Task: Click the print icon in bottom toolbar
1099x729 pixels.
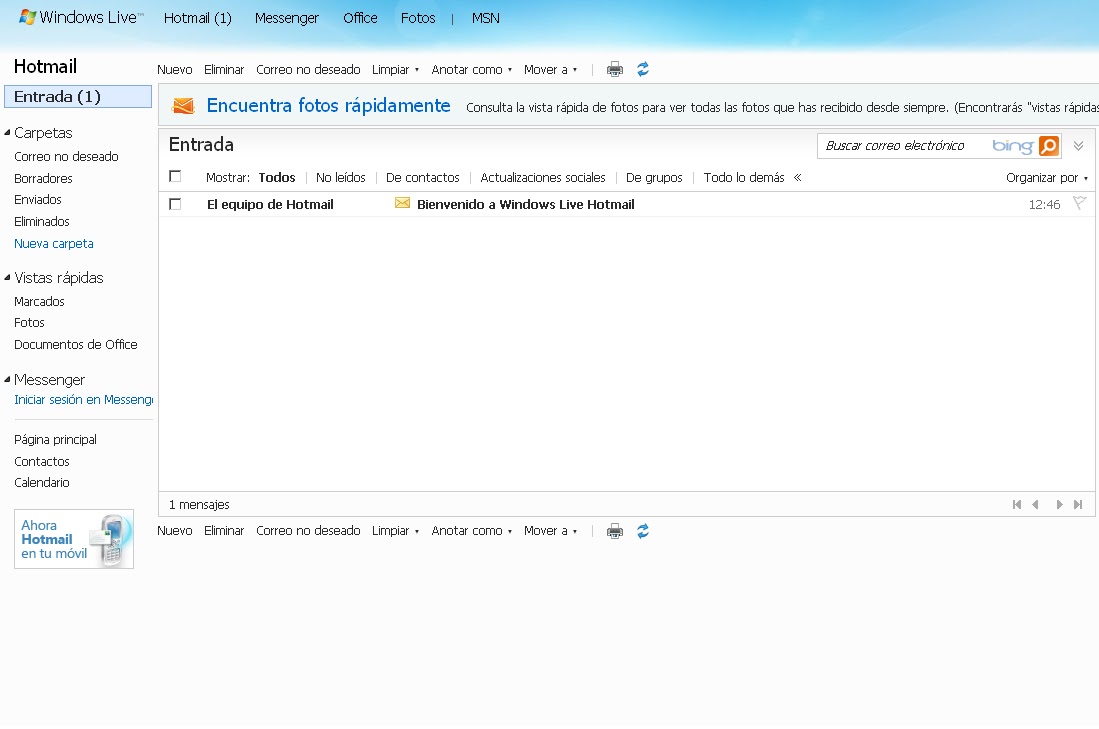Action: point(615,531)
